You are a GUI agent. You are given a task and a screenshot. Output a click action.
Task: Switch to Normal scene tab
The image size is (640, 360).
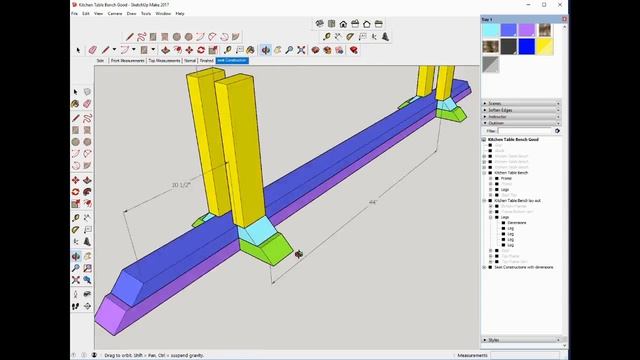[190, 60]
